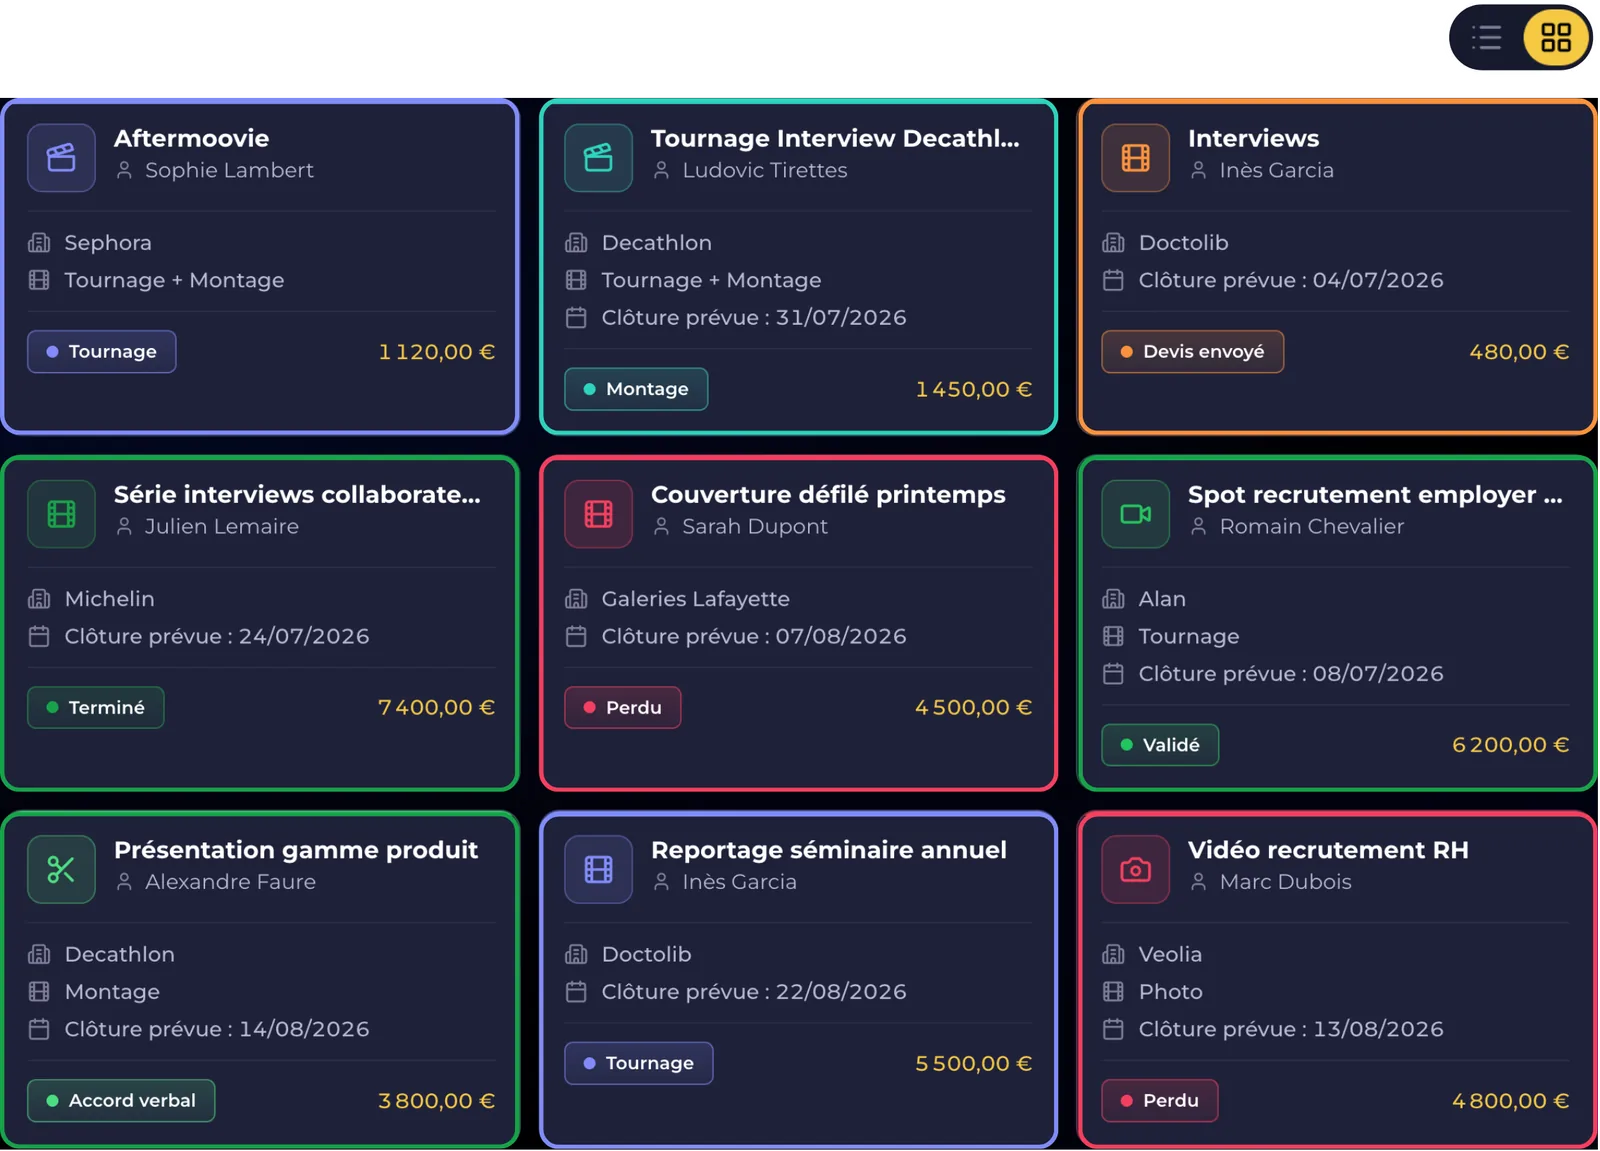Click Clôture prévue : 14/08/2026
The width and height of the screenshot is (1600, 1151).
[x=217, y=1030]
